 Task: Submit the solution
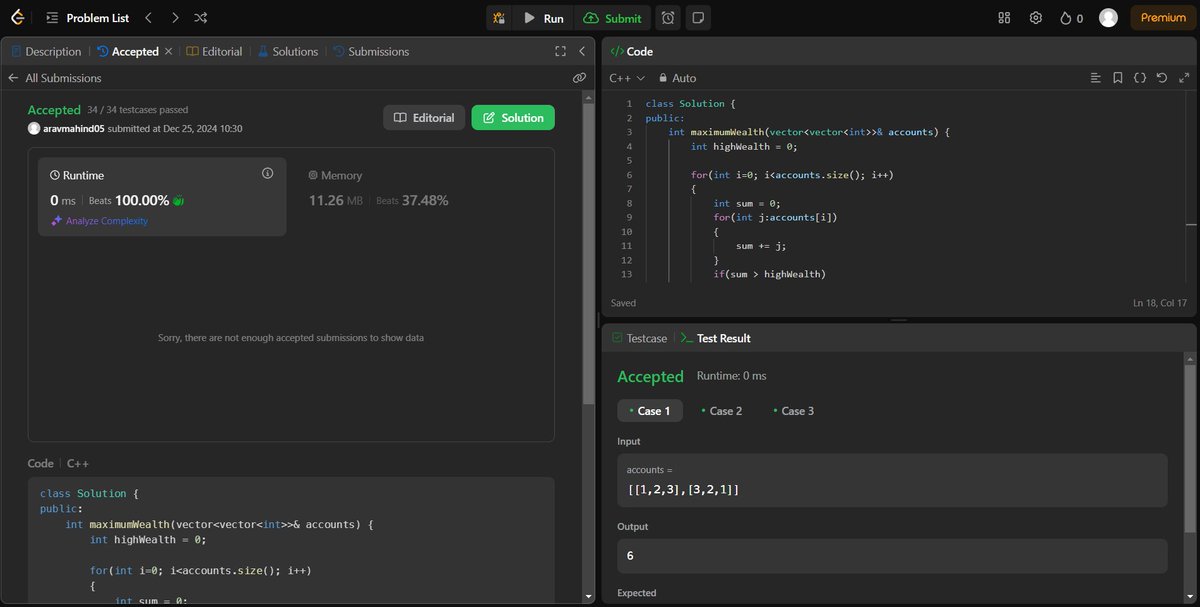(613, 17)
